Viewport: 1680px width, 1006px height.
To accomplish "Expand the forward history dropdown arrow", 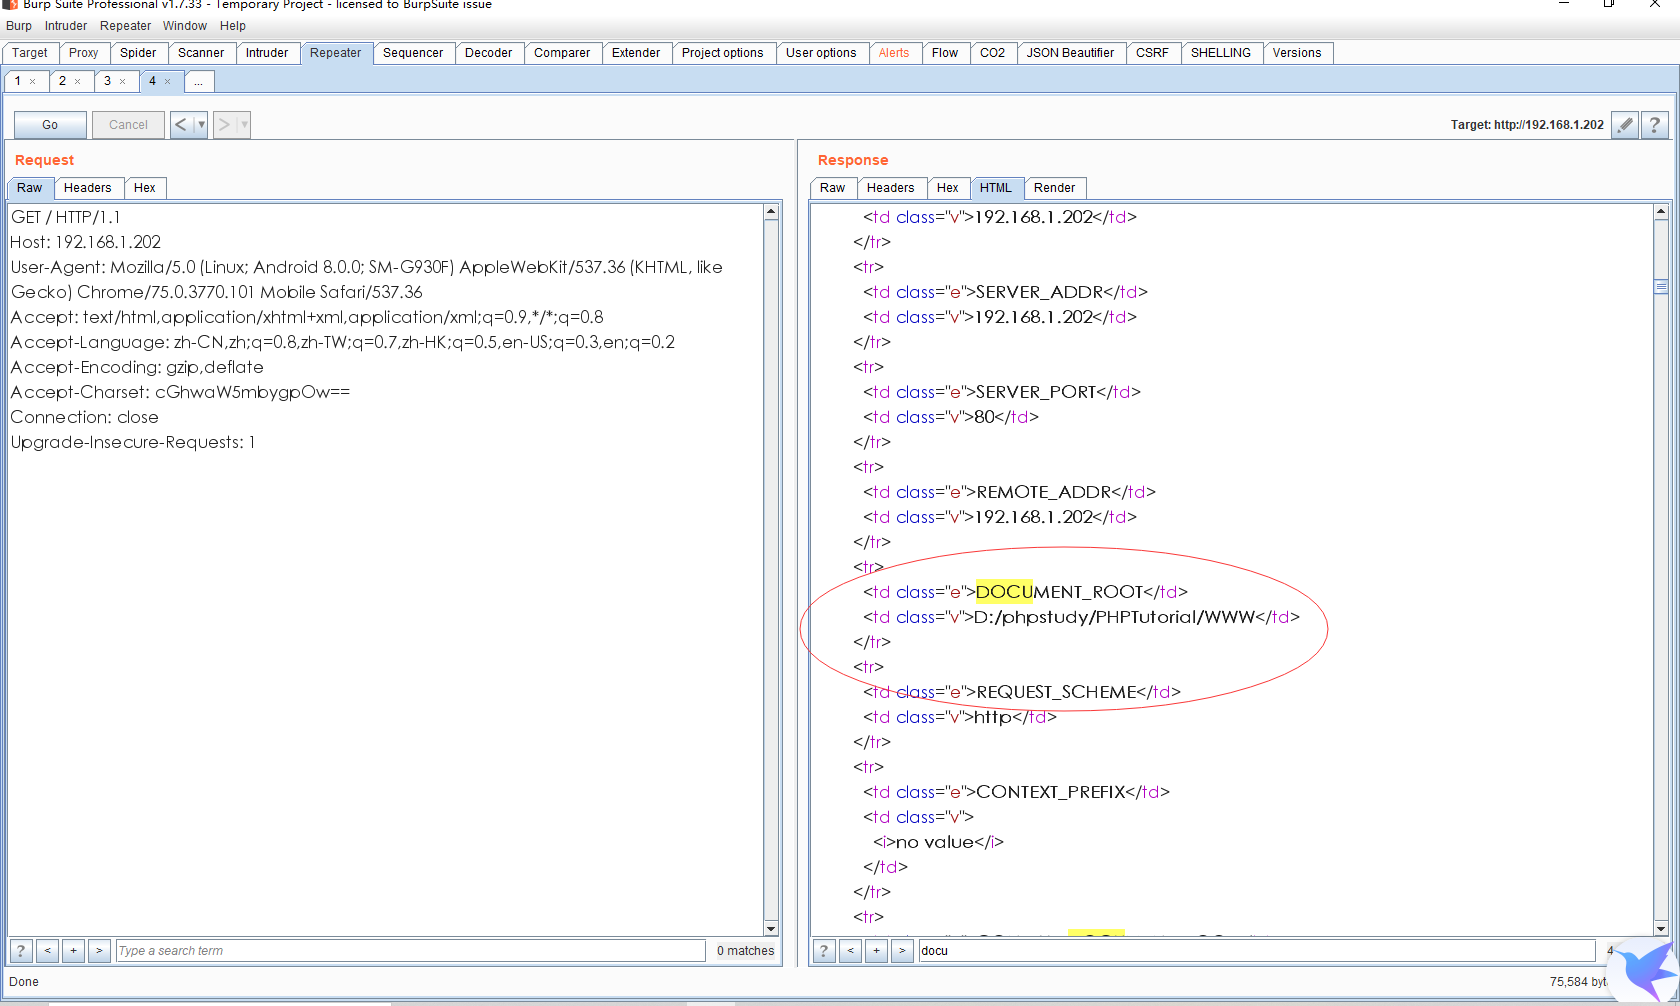I will pos(243,125).
